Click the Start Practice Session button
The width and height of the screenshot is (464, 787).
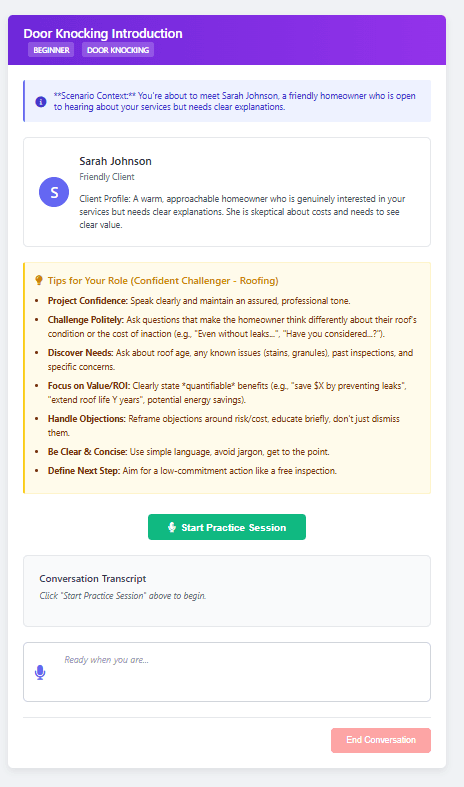[x=226, y=527]
